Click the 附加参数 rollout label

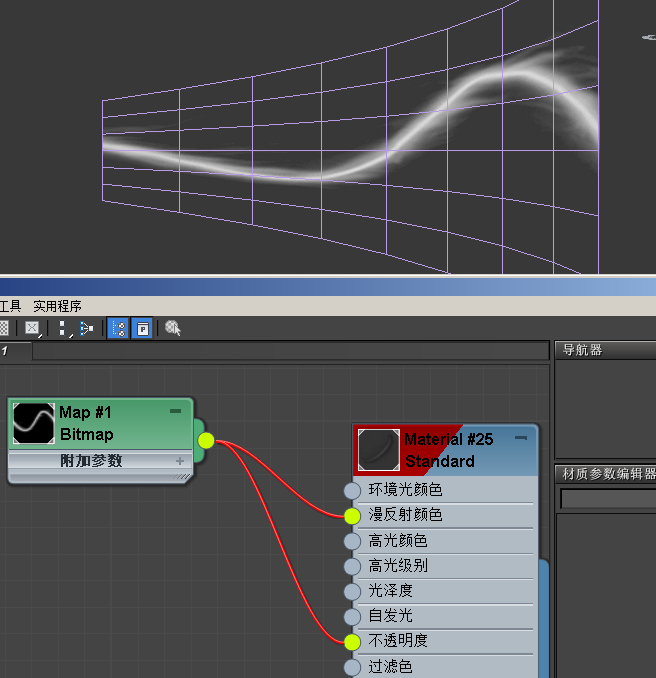(91, 461)
